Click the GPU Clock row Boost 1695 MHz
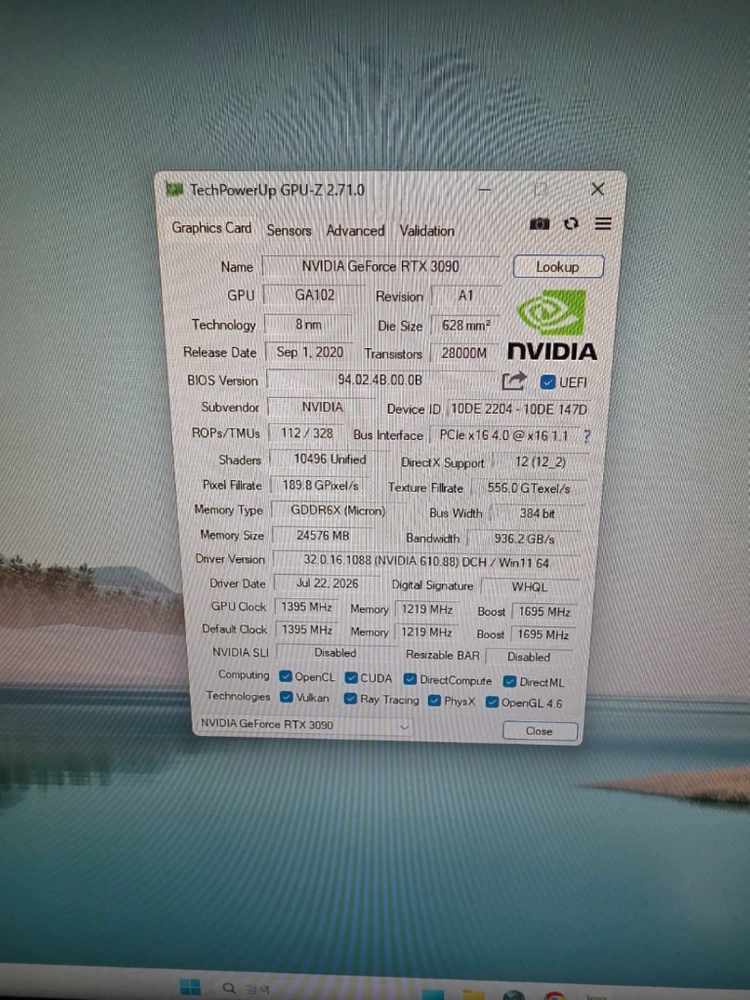750x1000 pixels. click(544, 612)
